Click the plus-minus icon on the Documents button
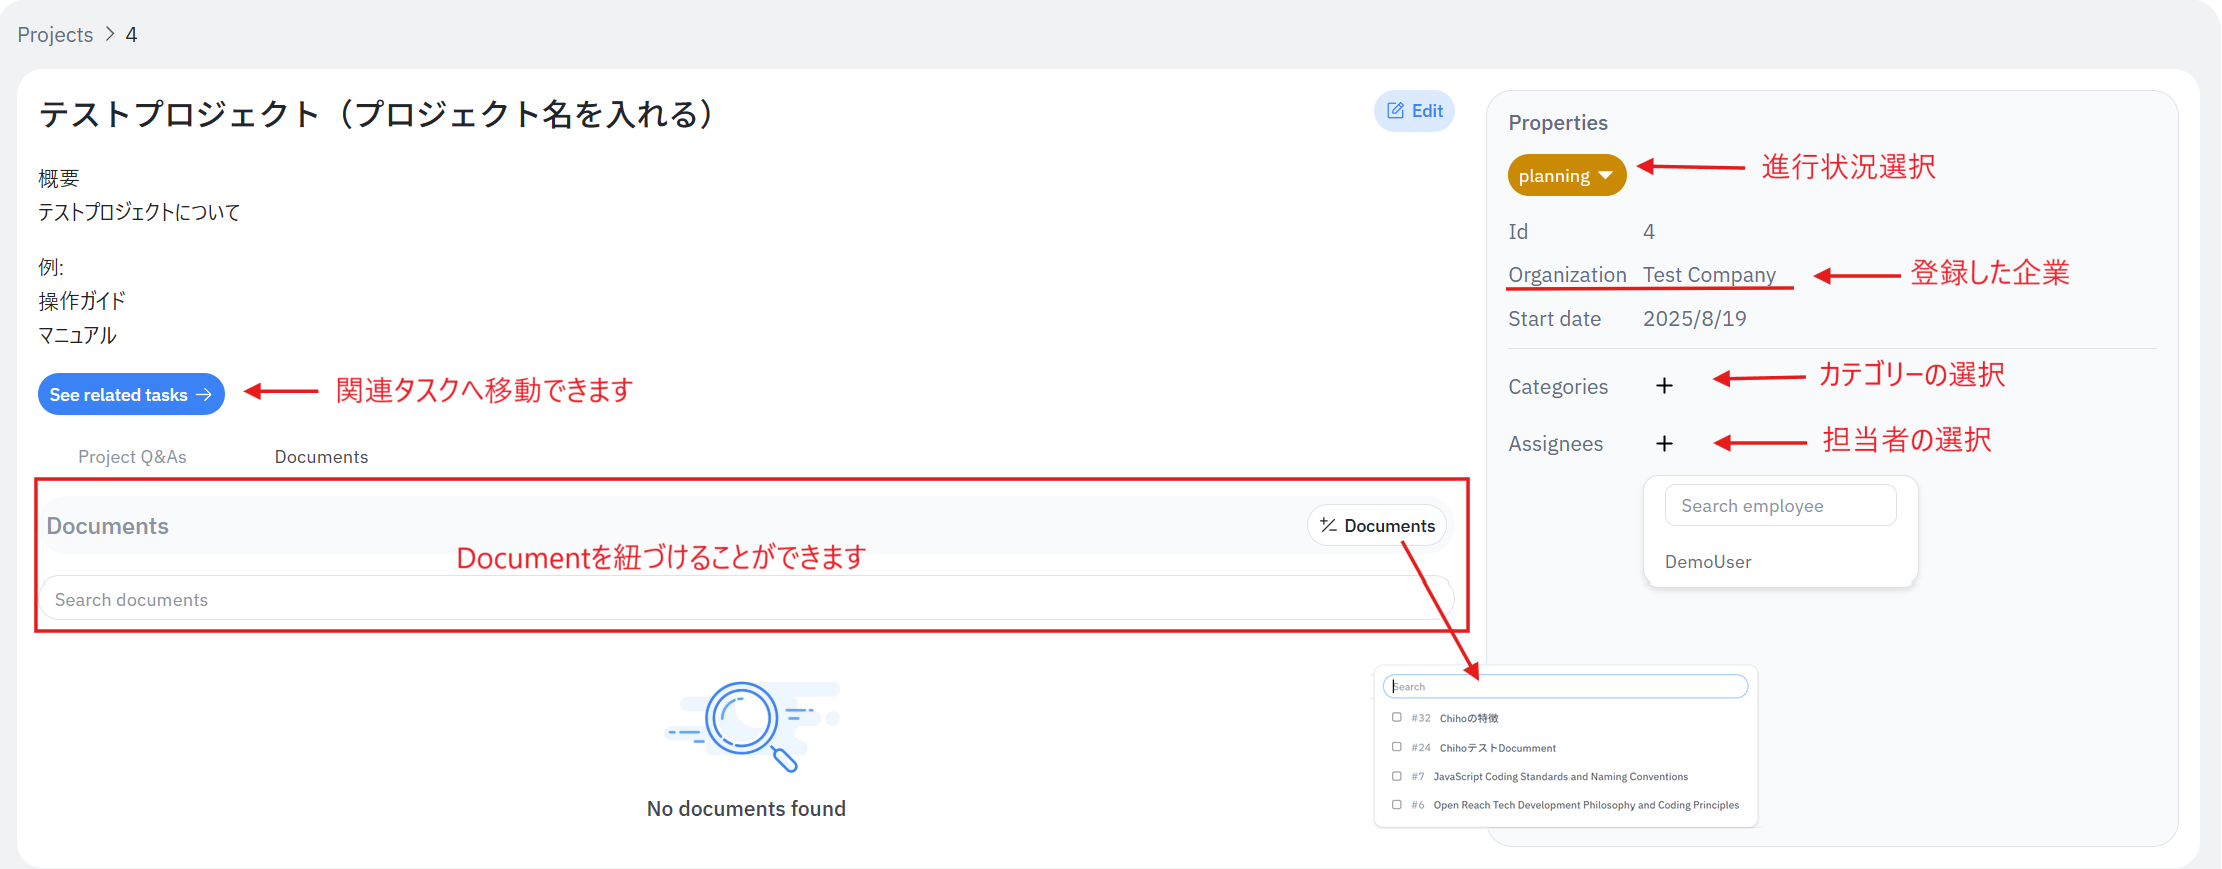 click(1328, 525)
